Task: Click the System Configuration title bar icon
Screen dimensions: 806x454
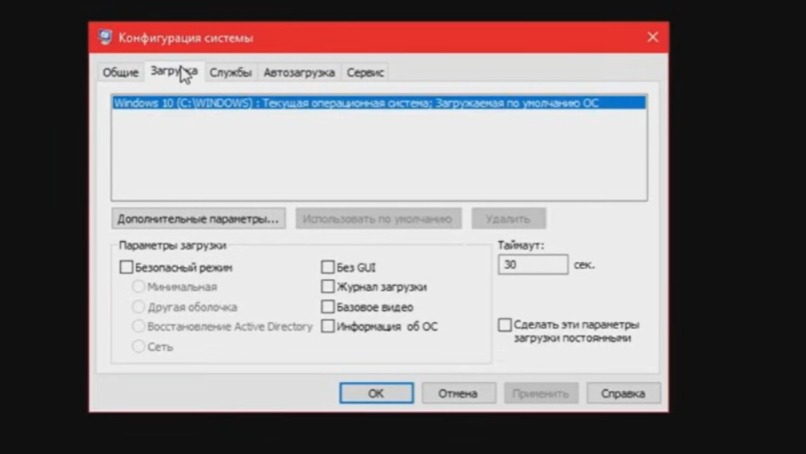Action: coord(106,38)
